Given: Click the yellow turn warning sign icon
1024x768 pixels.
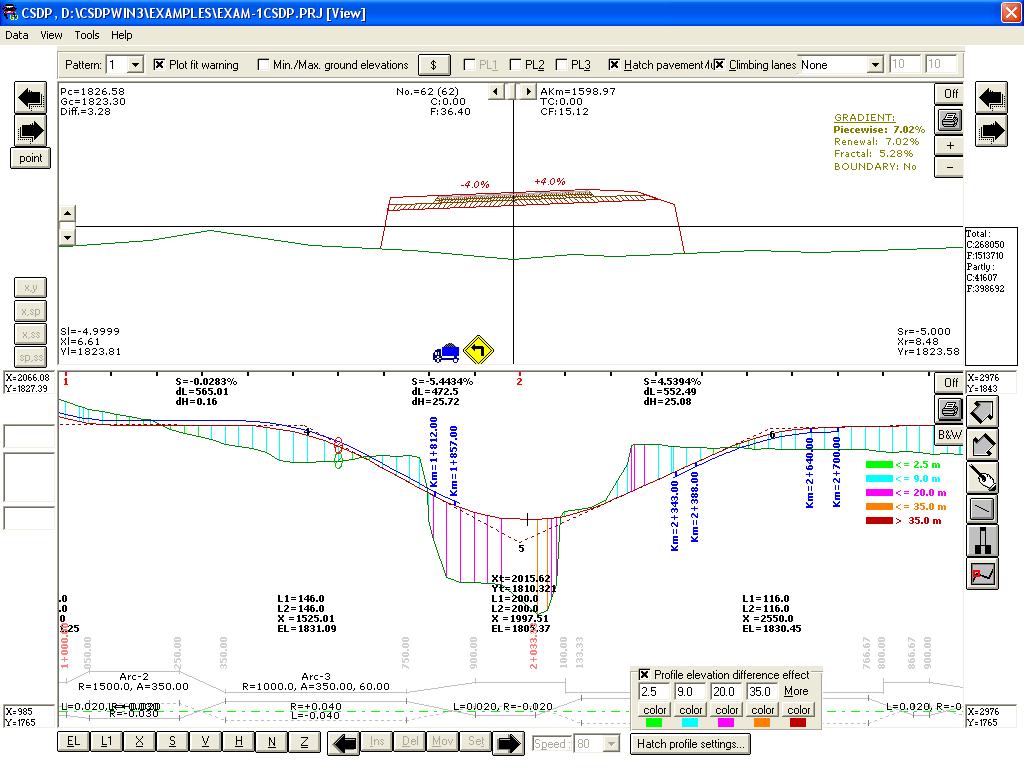Looking at the screenshot, I should (x=478, y=350).
